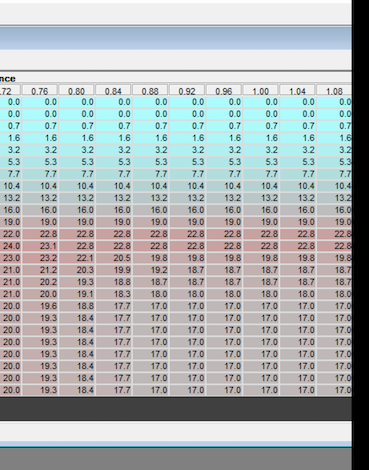The image size is (369, 470).
Task: Select 16.0 in the 0.80 column
Action: coord(77,210)
